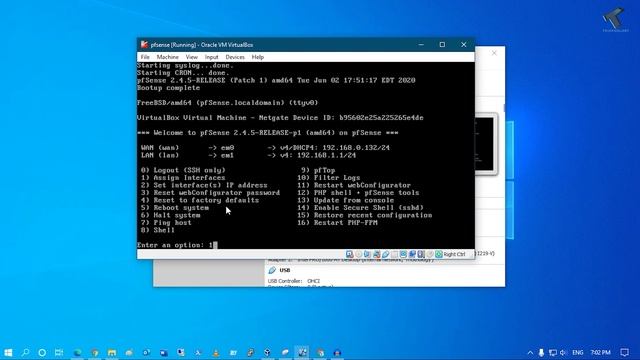Click the USB section icon in background window

coord(272,270)
